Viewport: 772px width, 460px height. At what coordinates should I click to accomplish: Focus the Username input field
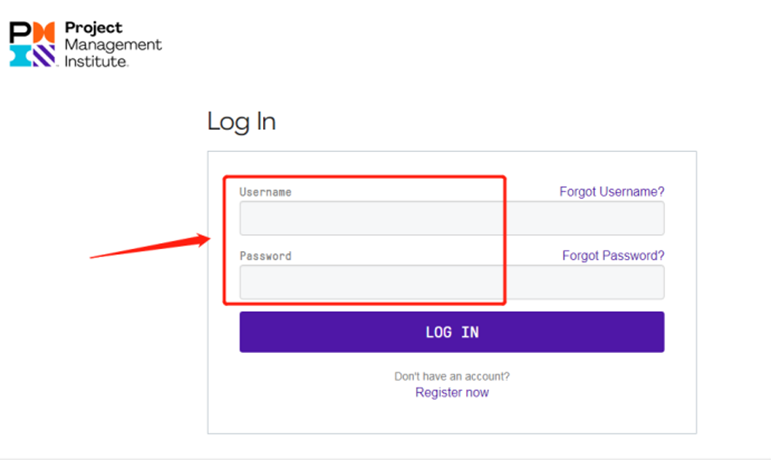click(451, 218)
